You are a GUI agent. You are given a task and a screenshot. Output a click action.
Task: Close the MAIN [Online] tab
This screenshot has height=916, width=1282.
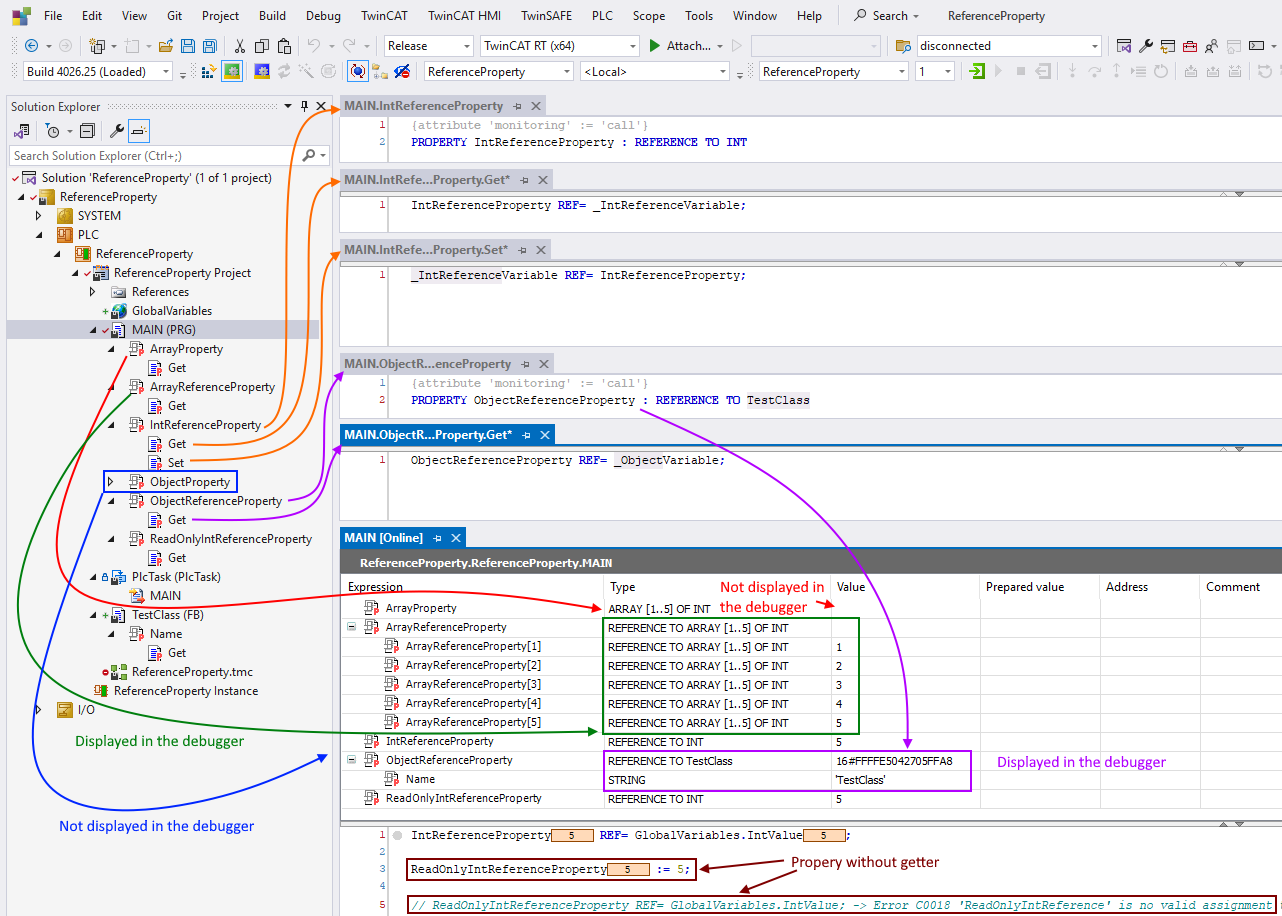point(456,538)
